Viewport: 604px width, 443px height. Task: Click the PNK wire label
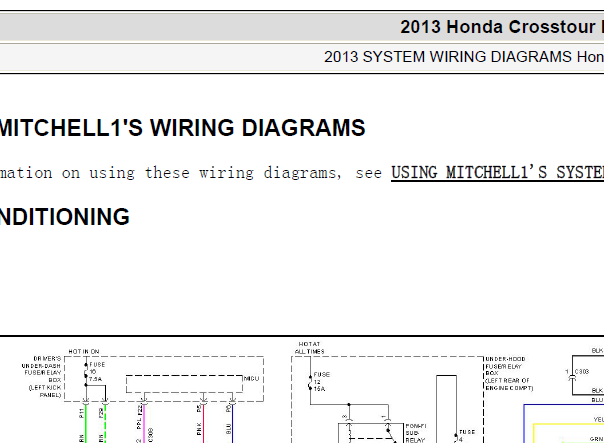pyautogui.click(x=199, y=429)
